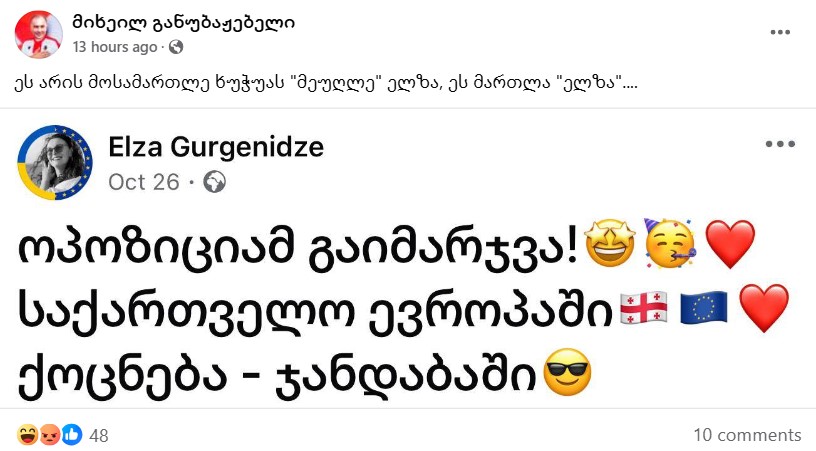Click the blue thumbs-up Like reaction icon
The height and width of the screenshot is (451, 816).
point(72,435)
